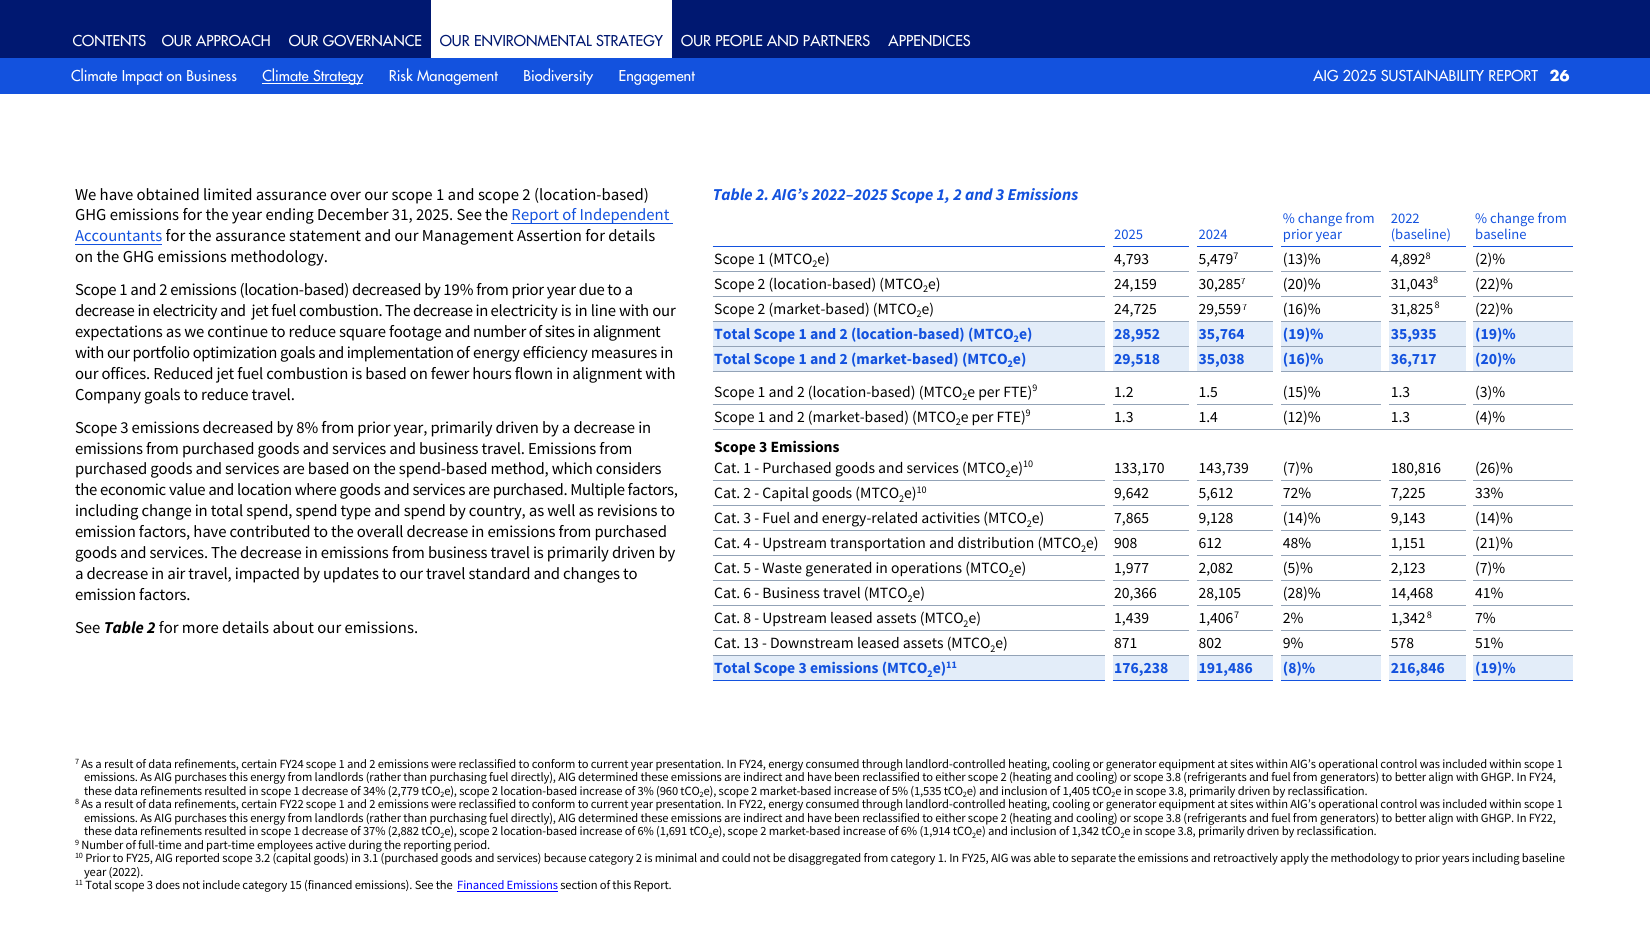Click footnote 9 about full-time employees
Image resolution: width=1650 pixels, height=927 pixels.
(x=283, y=845)
